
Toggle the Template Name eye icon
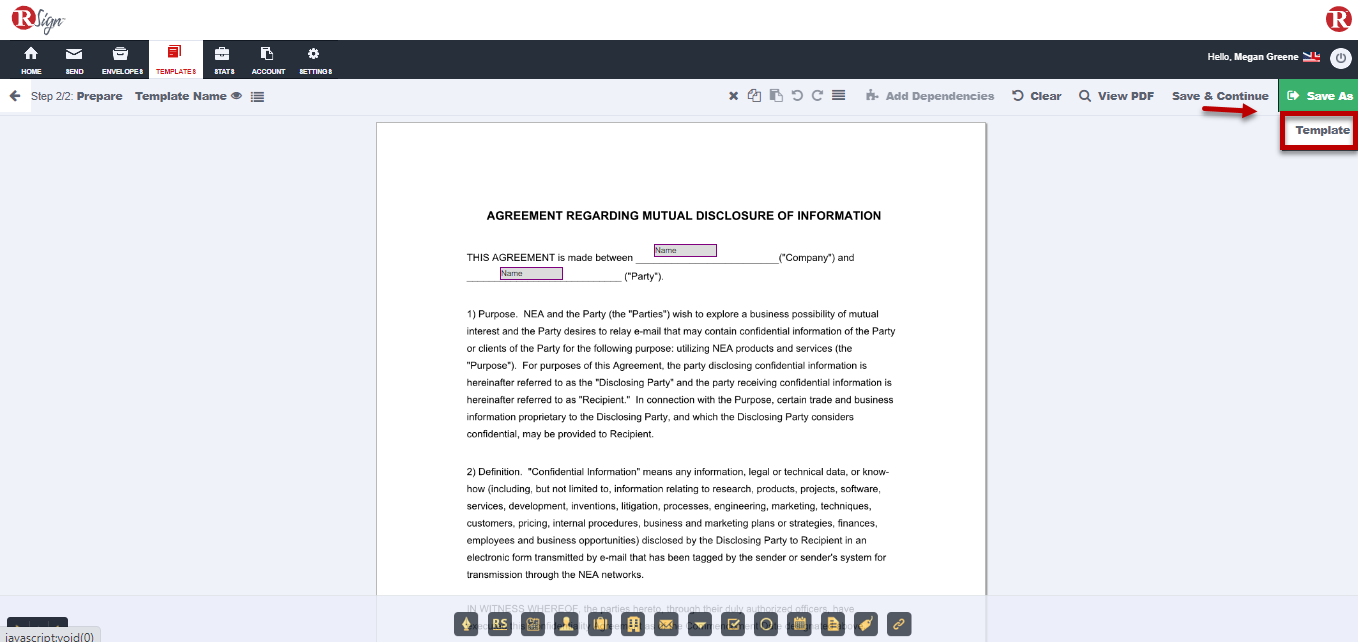(237, 97)
